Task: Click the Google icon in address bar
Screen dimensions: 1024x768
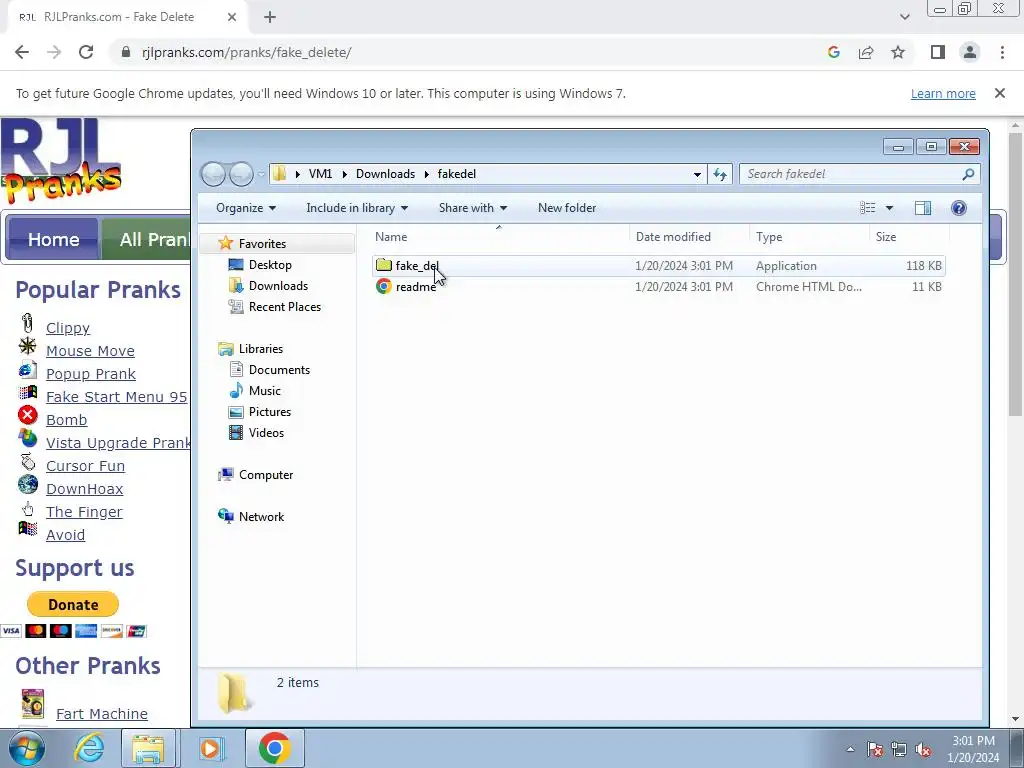Action: point(833,52)
